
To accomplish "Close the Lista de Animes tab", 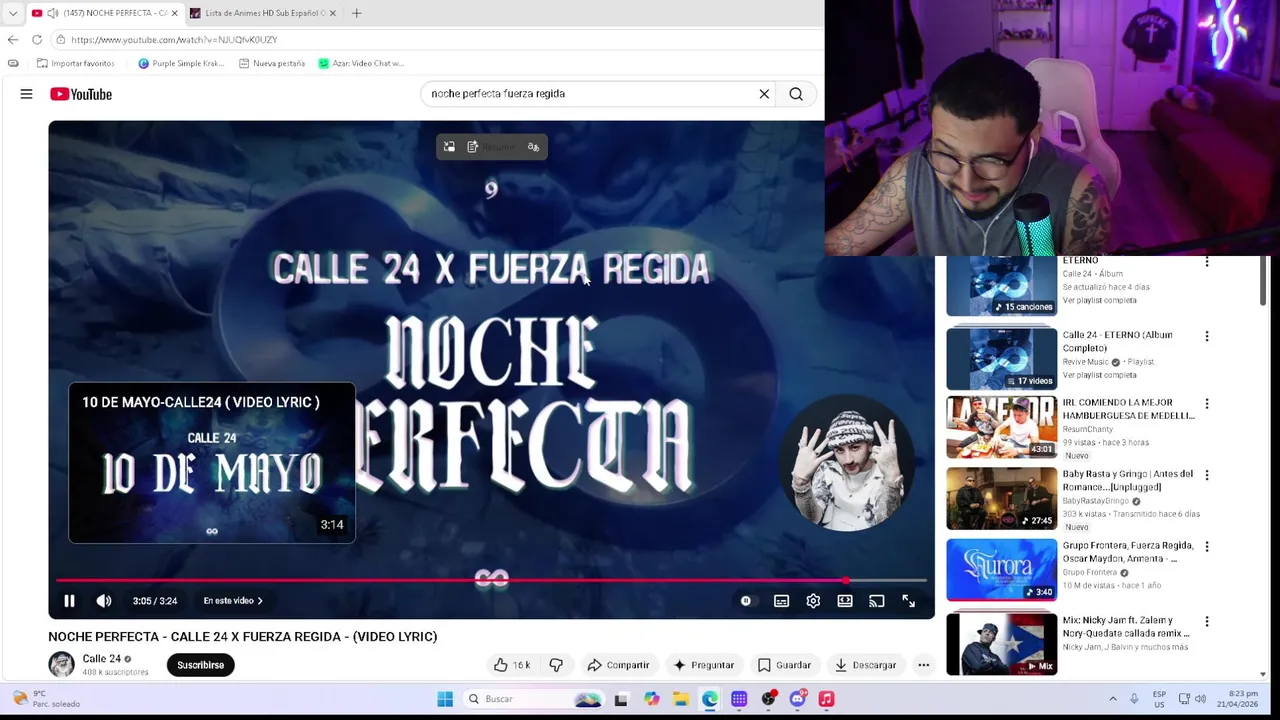I will 333,13.
